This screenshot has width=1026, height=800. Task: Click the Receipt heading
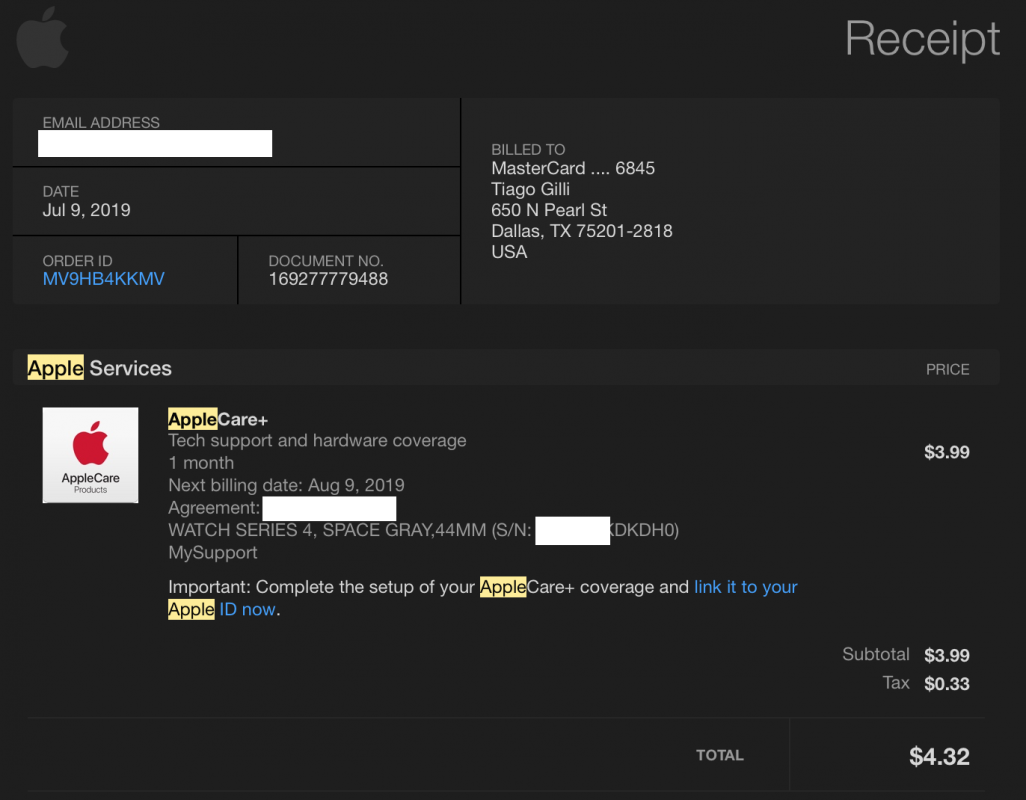922,39
